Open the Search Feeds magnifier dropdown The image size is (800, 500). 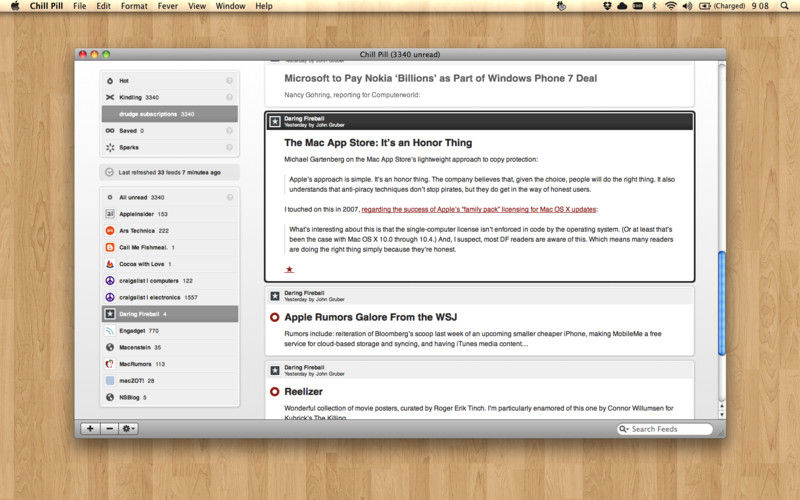[623, 429]
